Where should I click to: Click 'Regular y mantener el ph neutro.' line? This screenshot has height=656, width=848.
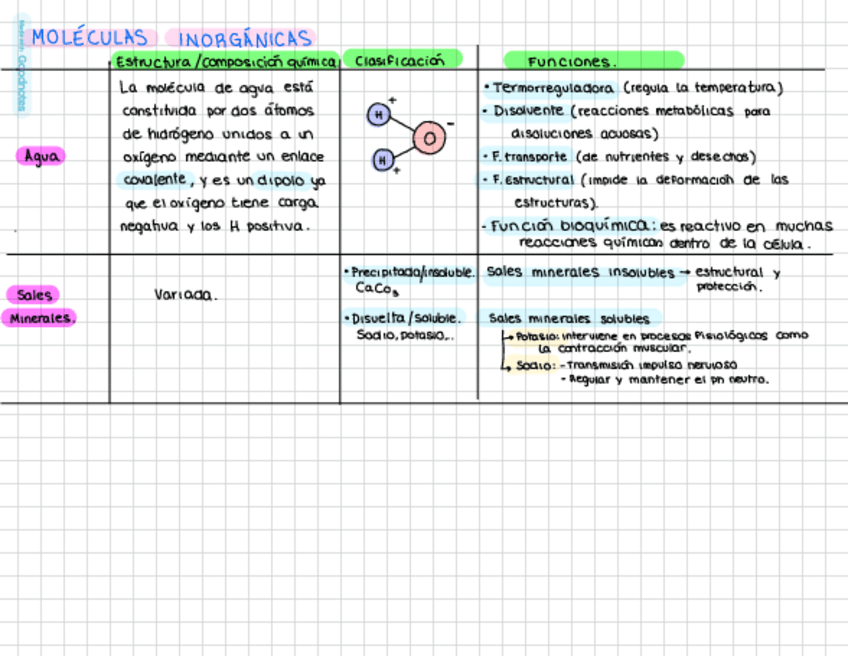click(x=668, y=380)
